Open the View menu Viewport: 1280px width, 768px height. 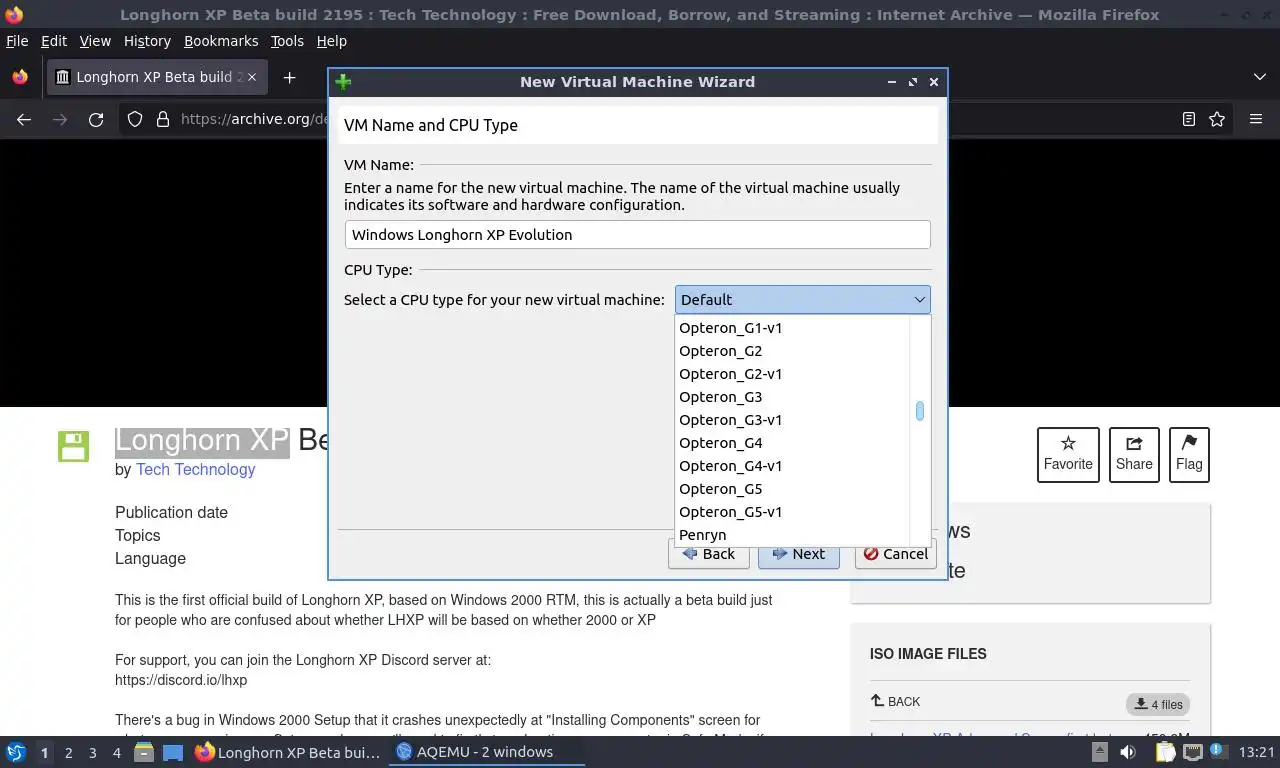coord(95,41)
